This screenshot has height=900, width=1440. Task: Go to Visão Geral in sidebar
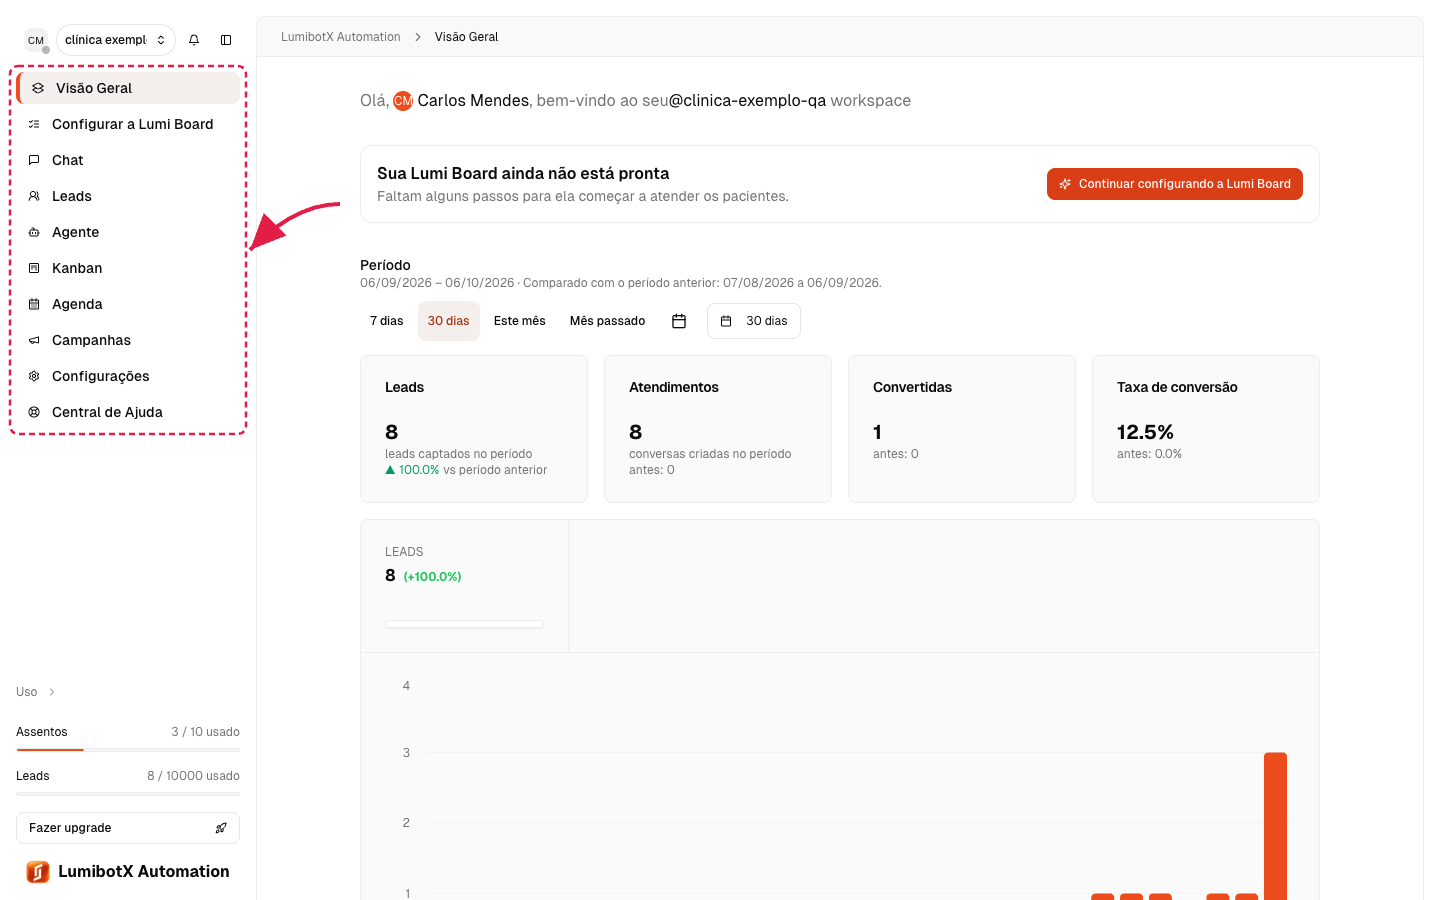pos(128,88)
